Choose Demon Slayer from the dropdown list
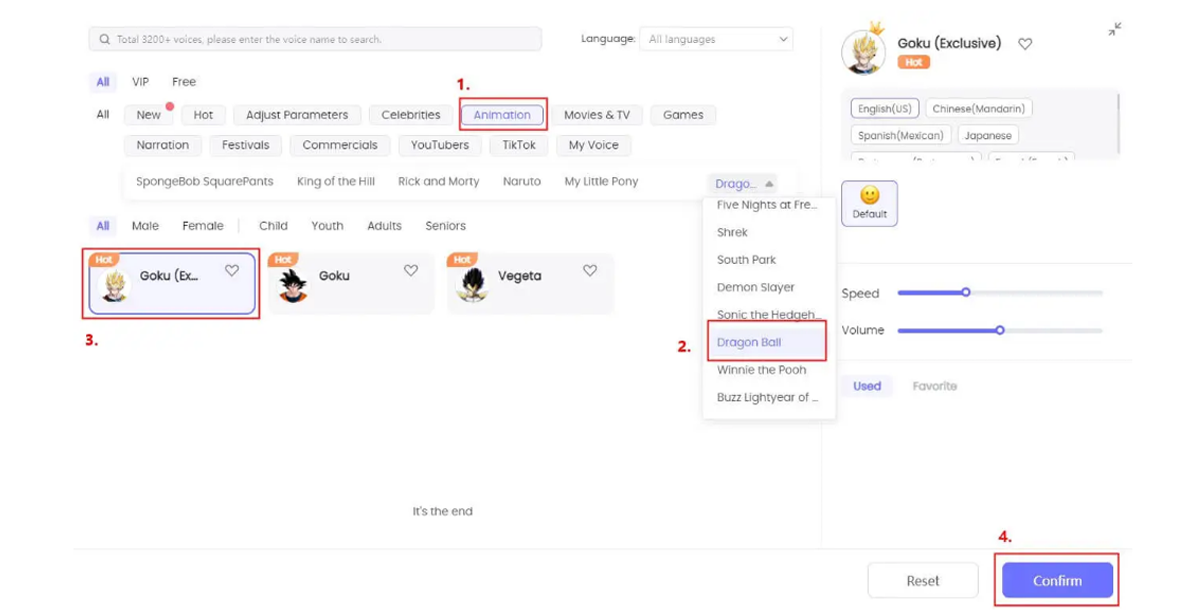The height and width of the screenshot is (612, 1200). pos(755,287)
